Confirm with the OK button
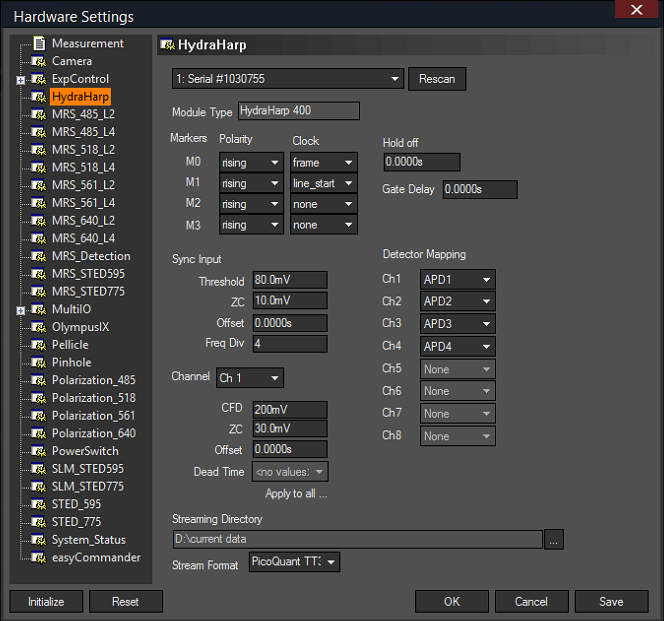 coord(452,602)
